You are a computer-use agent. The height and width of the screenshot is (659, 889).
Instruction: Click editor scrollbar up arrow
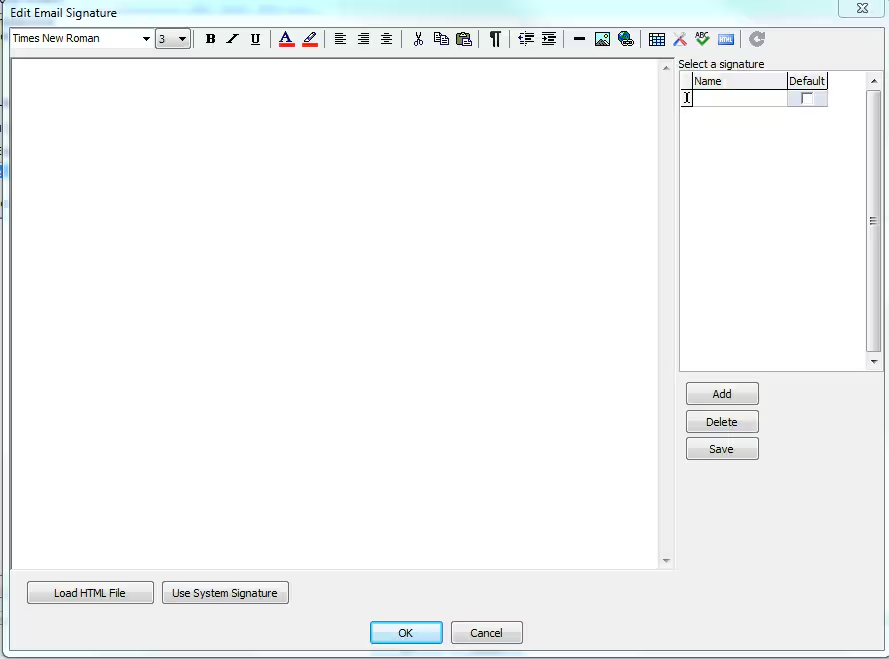pyautogui.click(x=666, y=68)
